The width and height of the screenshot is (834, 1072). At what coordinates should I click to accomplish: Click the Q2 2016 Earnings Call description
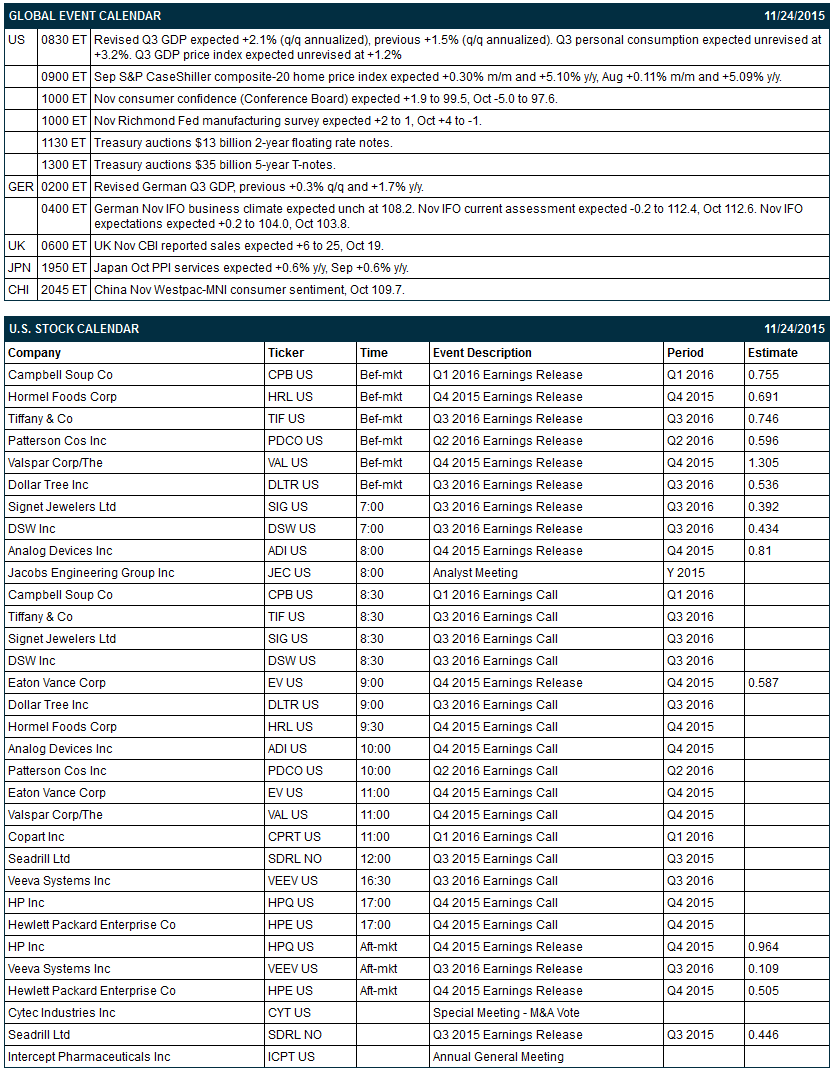(495, 770)
